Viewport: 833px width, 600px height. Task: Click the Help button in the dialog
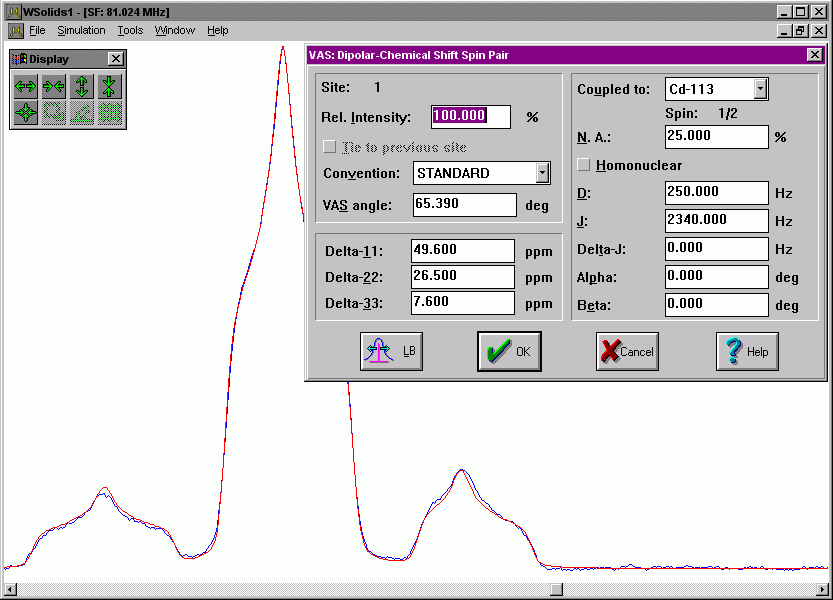tap(747, 351)
